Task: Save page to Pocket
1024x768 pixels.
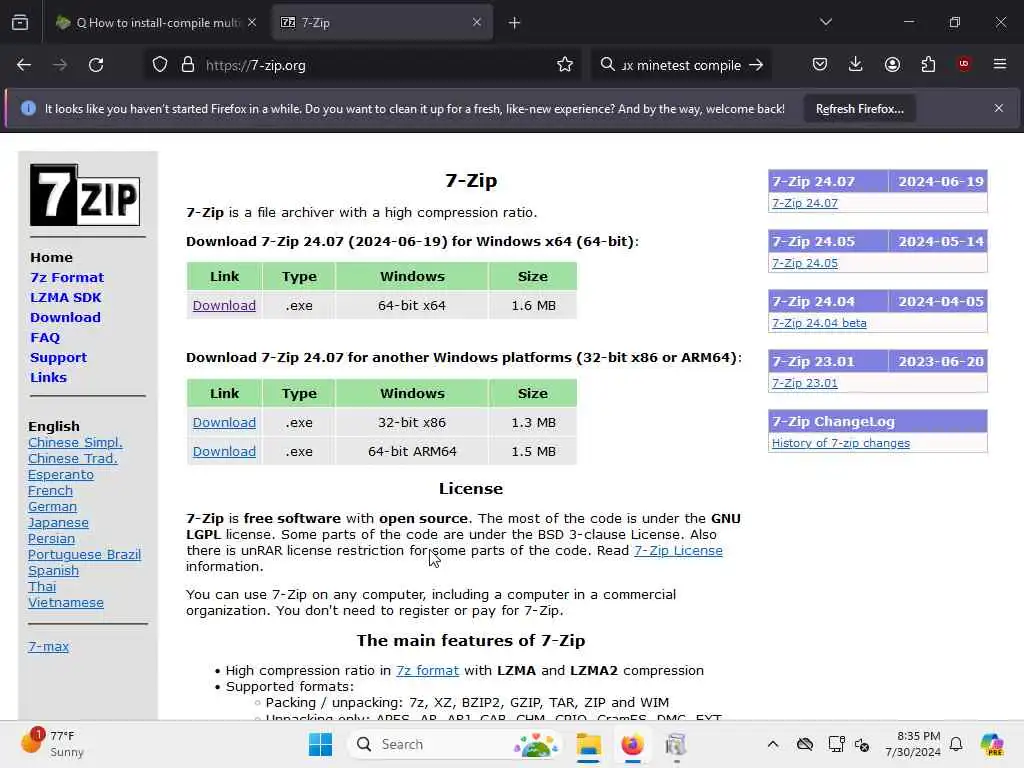Action: [820, 64]
